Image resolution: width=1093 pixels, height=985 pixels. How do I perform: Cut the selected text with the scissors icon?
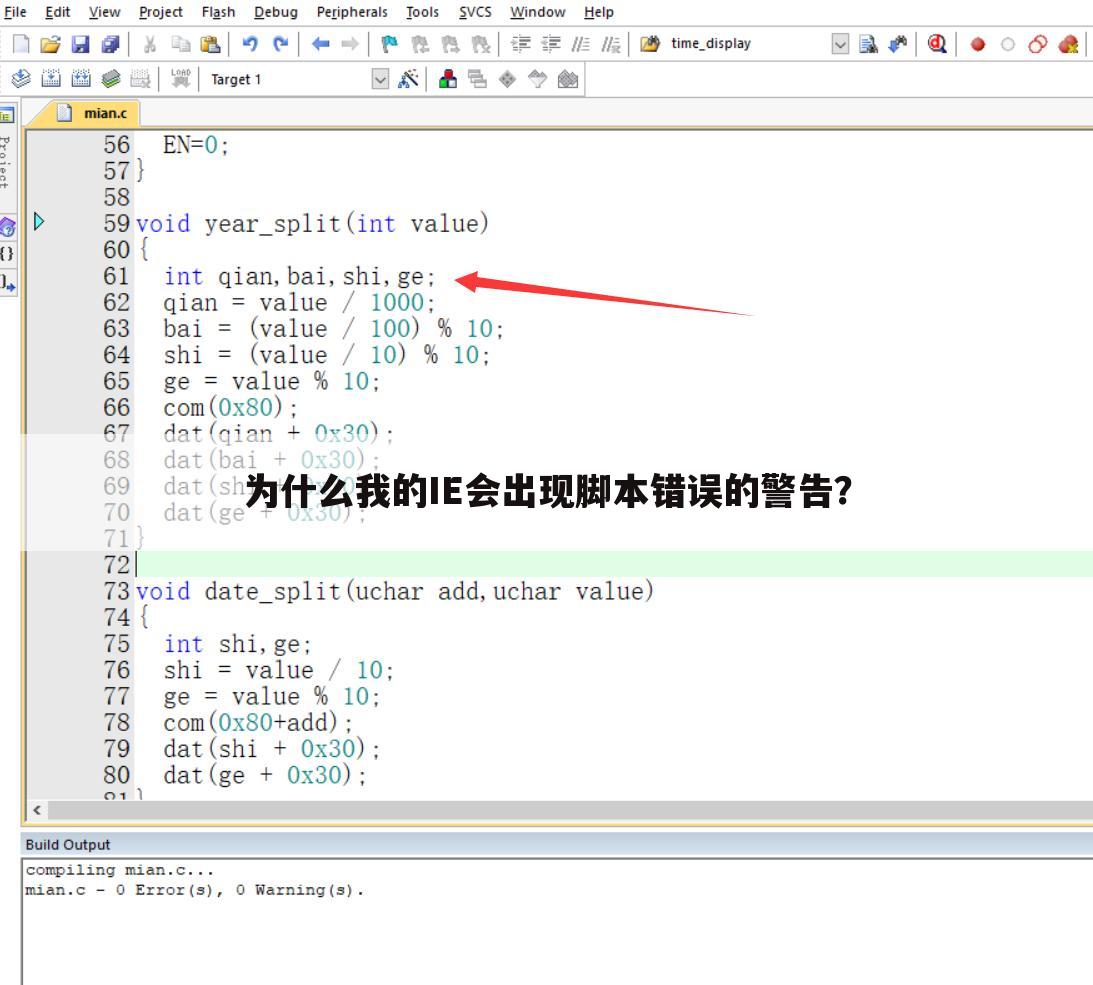click(149, 45)
